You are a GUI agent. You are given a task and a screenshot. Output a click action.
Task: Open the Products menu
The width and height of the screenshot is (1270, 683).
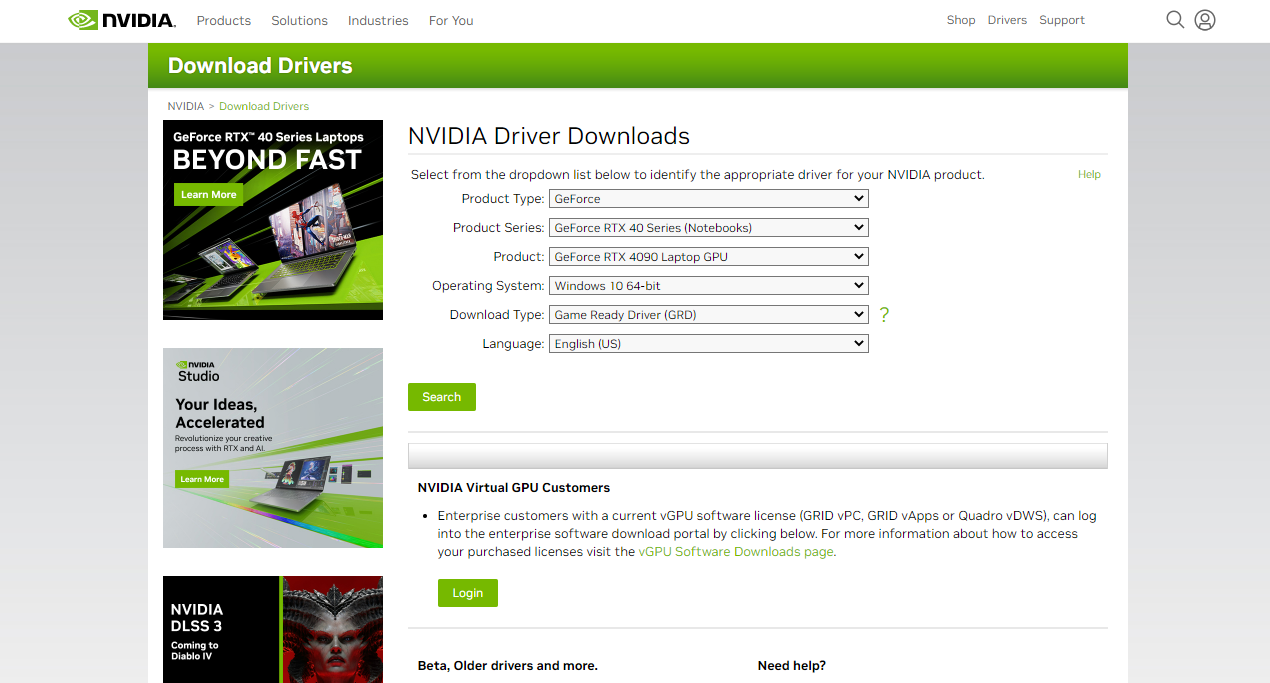pyautogui.click(x=223, y=20)
